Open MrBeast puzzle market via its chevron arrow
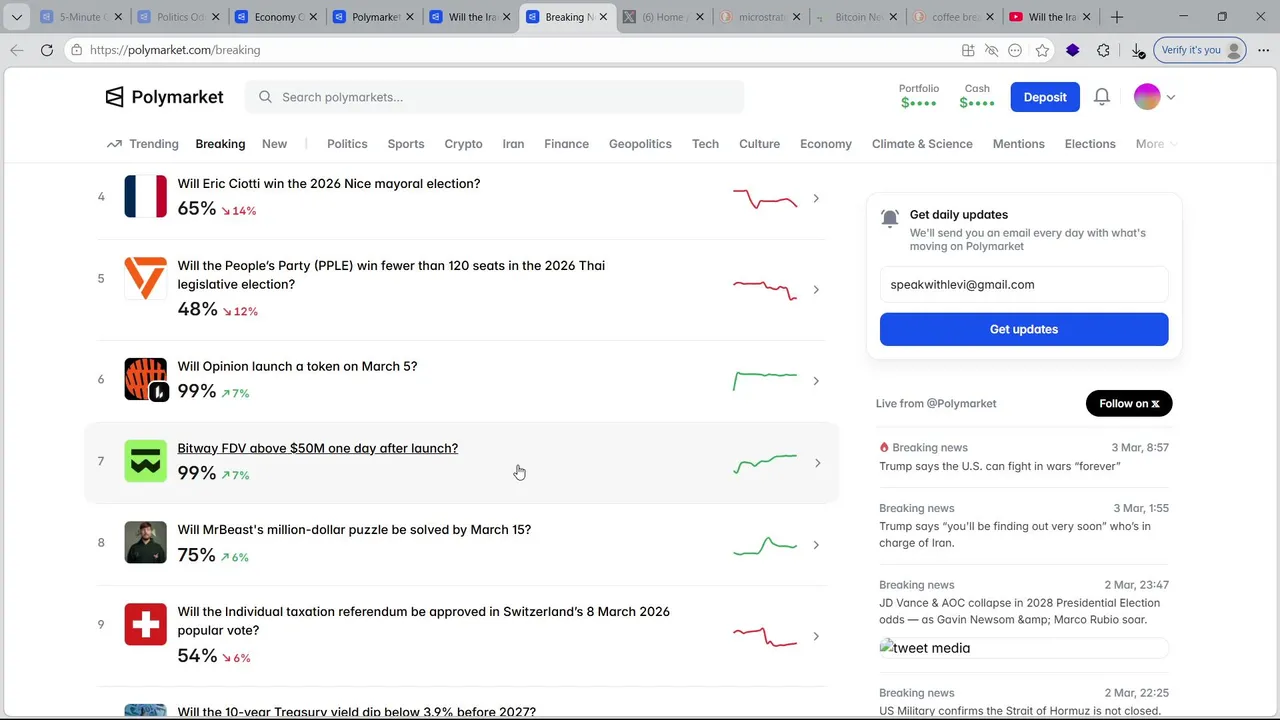The width and height of the screenshot is (1280, 720). pyautogui.click(x=817, y=545)
